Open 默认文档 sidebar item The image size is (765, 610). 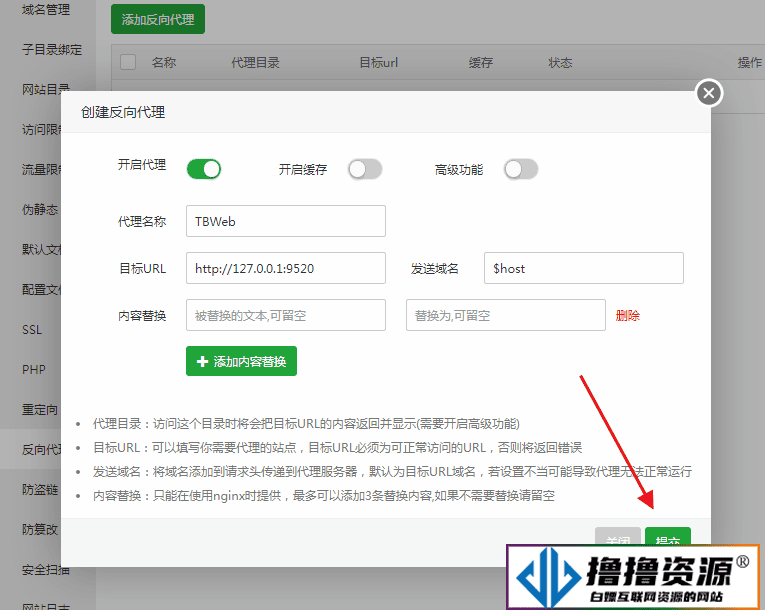pyautogui.click(x=41, y=249)
